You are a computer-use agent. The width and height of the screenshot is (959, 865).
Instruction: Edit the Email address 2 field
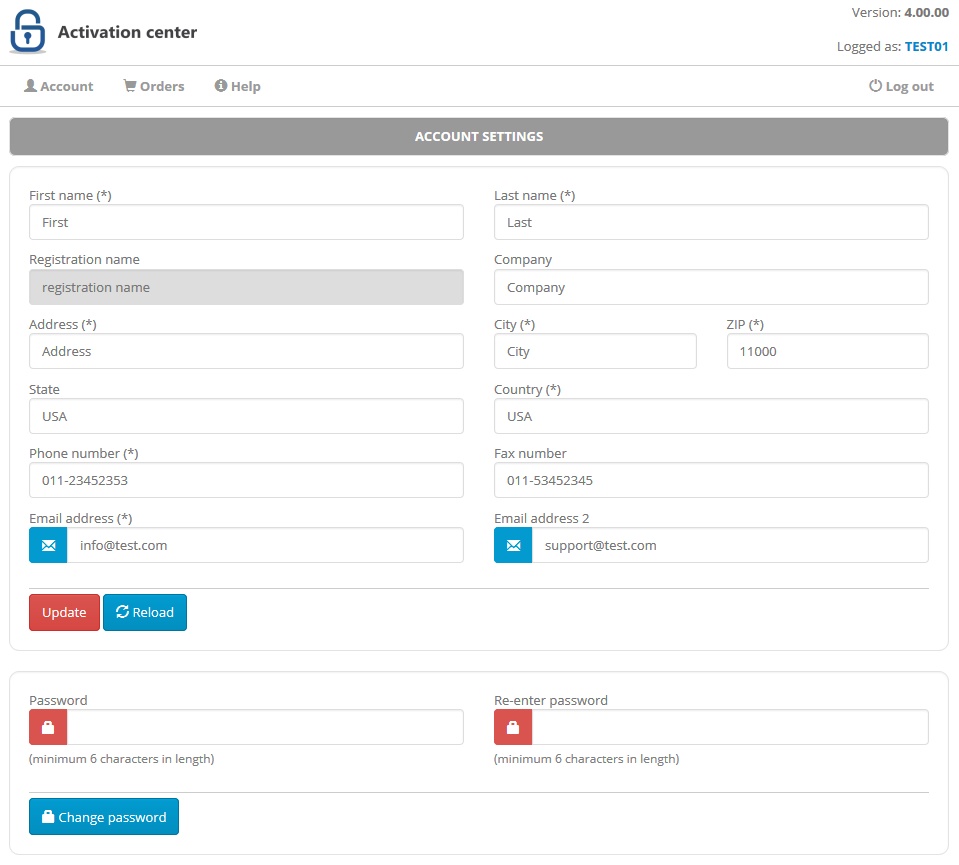click(x=730, y=545)
